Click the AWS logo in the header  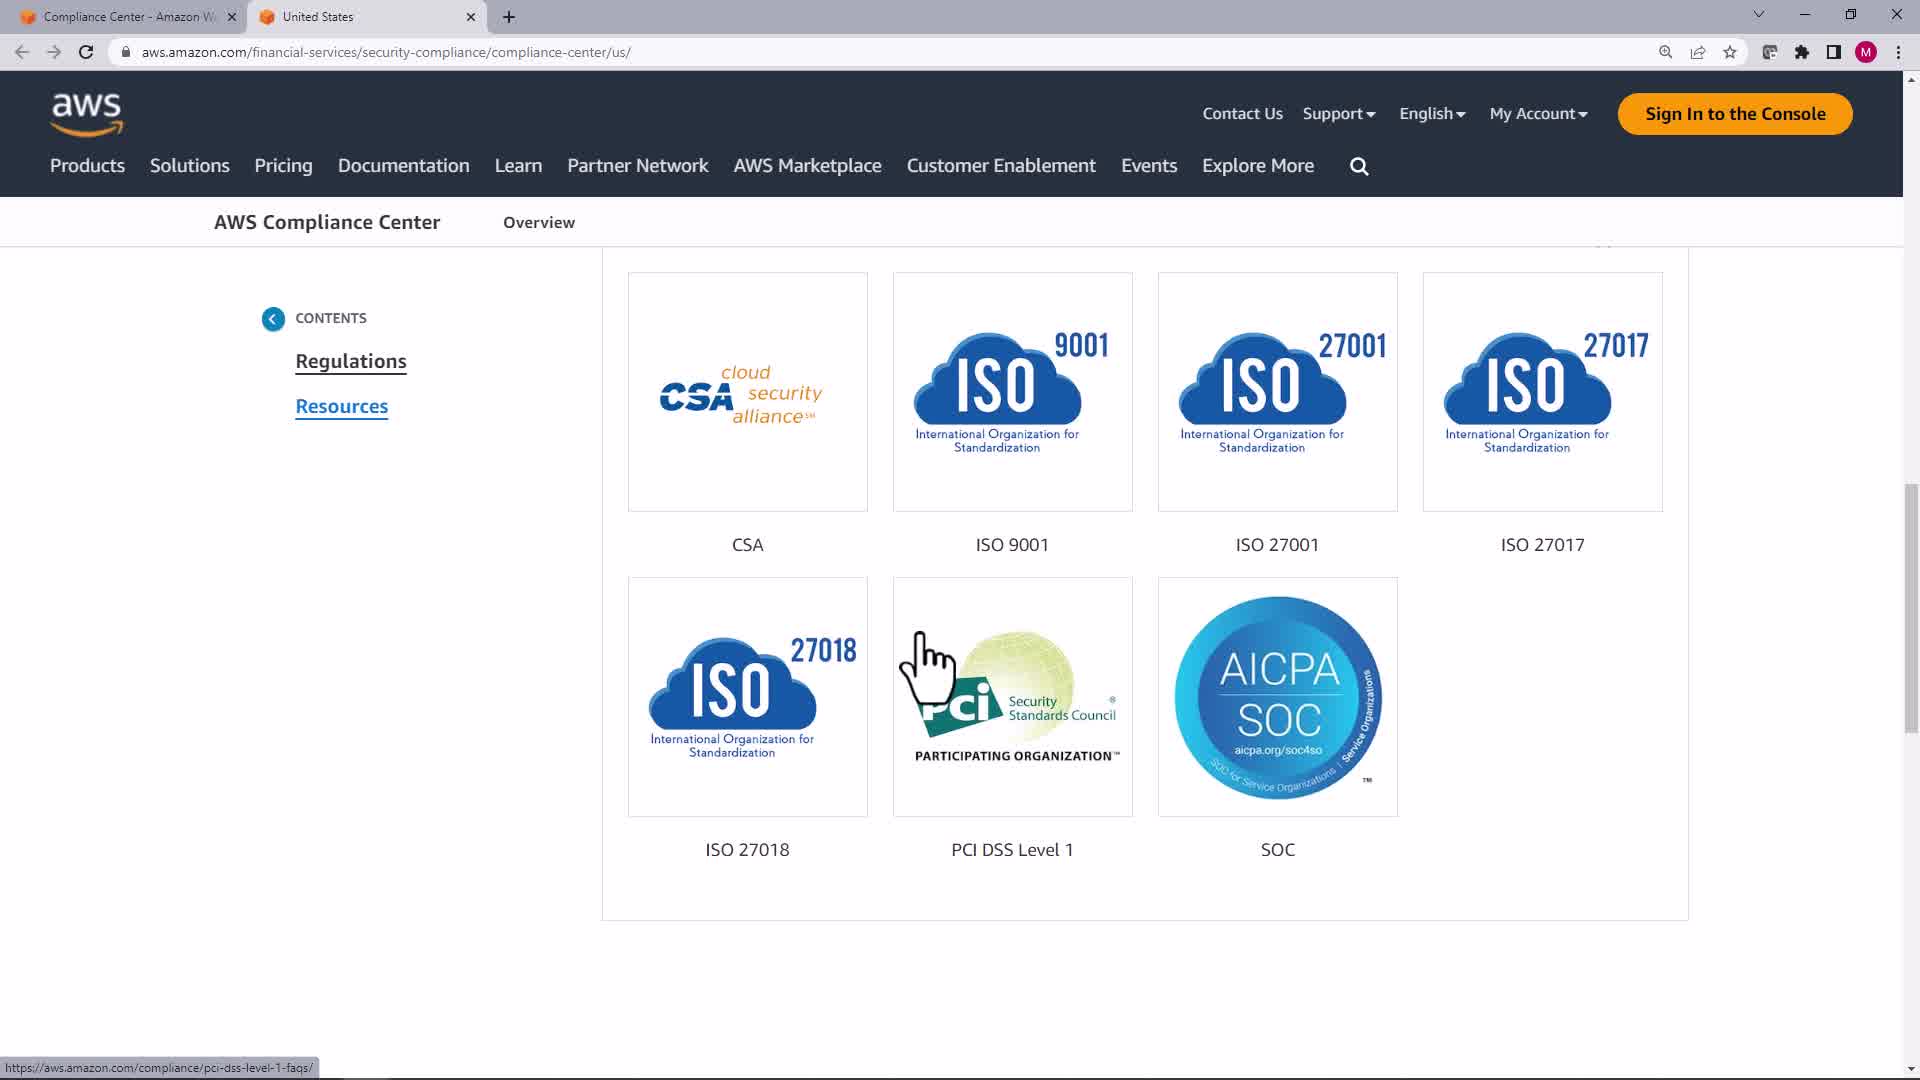pos(87,114)
